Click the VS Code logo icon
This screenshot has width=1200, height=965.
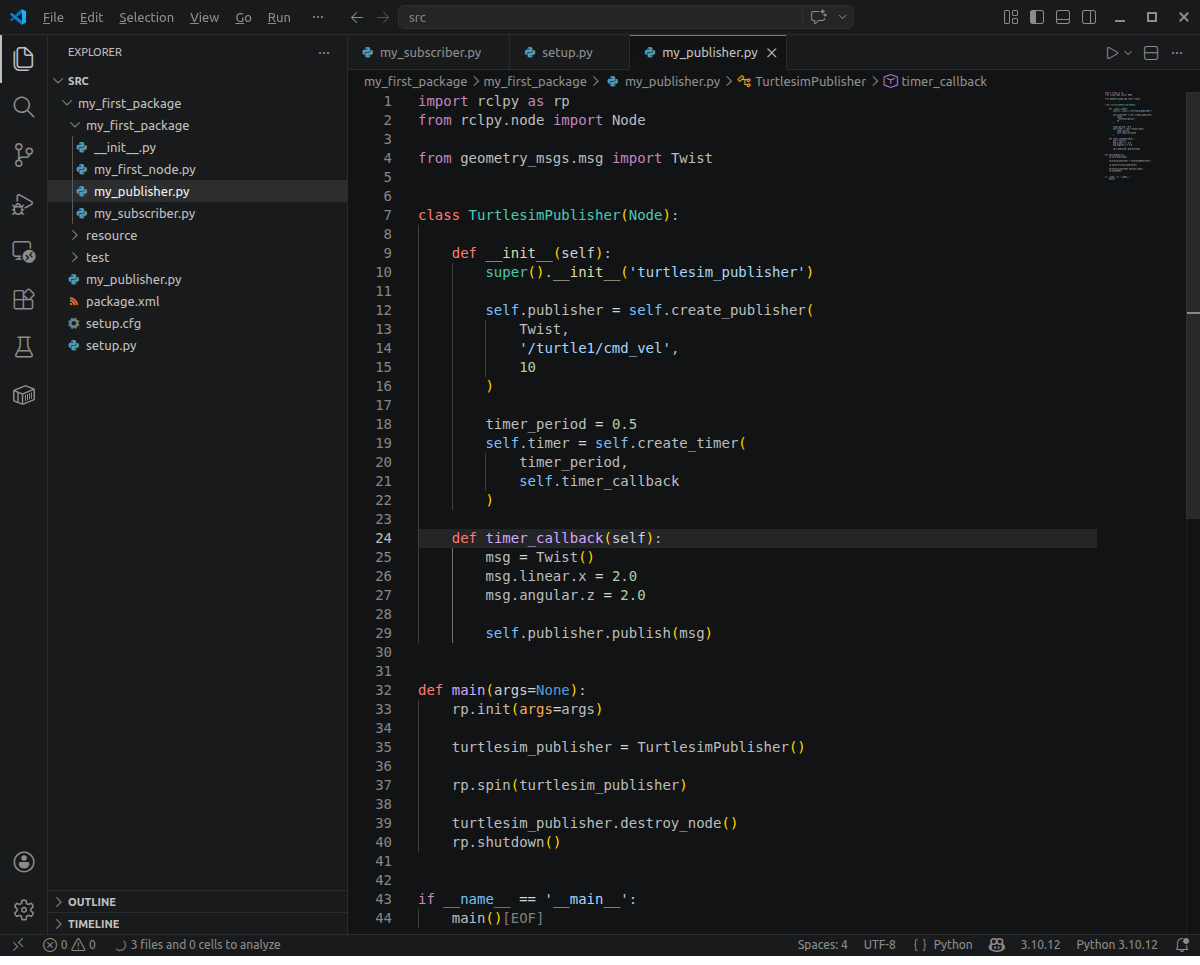click(18, 17)
